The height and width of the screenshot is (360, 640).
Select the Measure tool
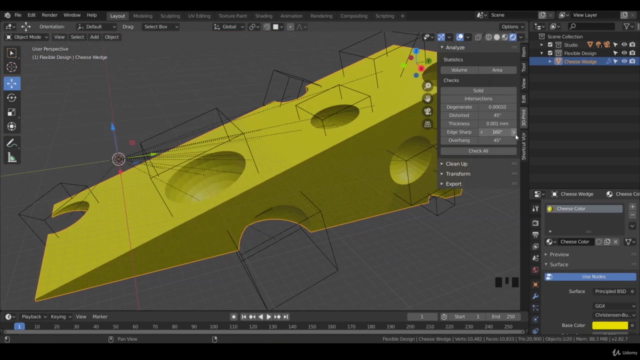point(11,158)
